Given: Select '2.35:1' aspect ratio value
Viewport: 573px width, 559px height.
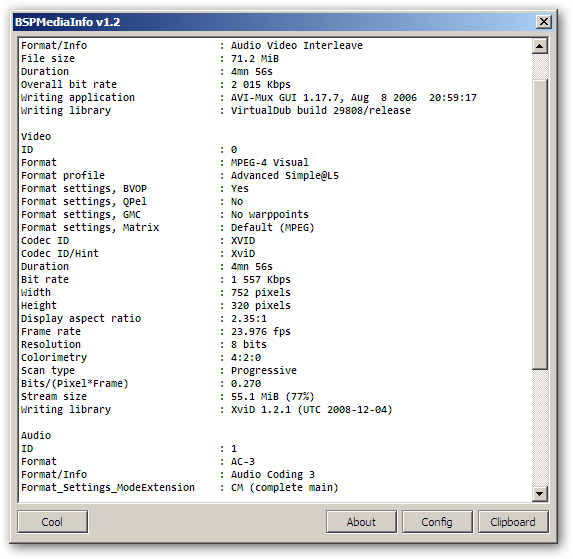Looking at the screenshot, I should (248, 319).
